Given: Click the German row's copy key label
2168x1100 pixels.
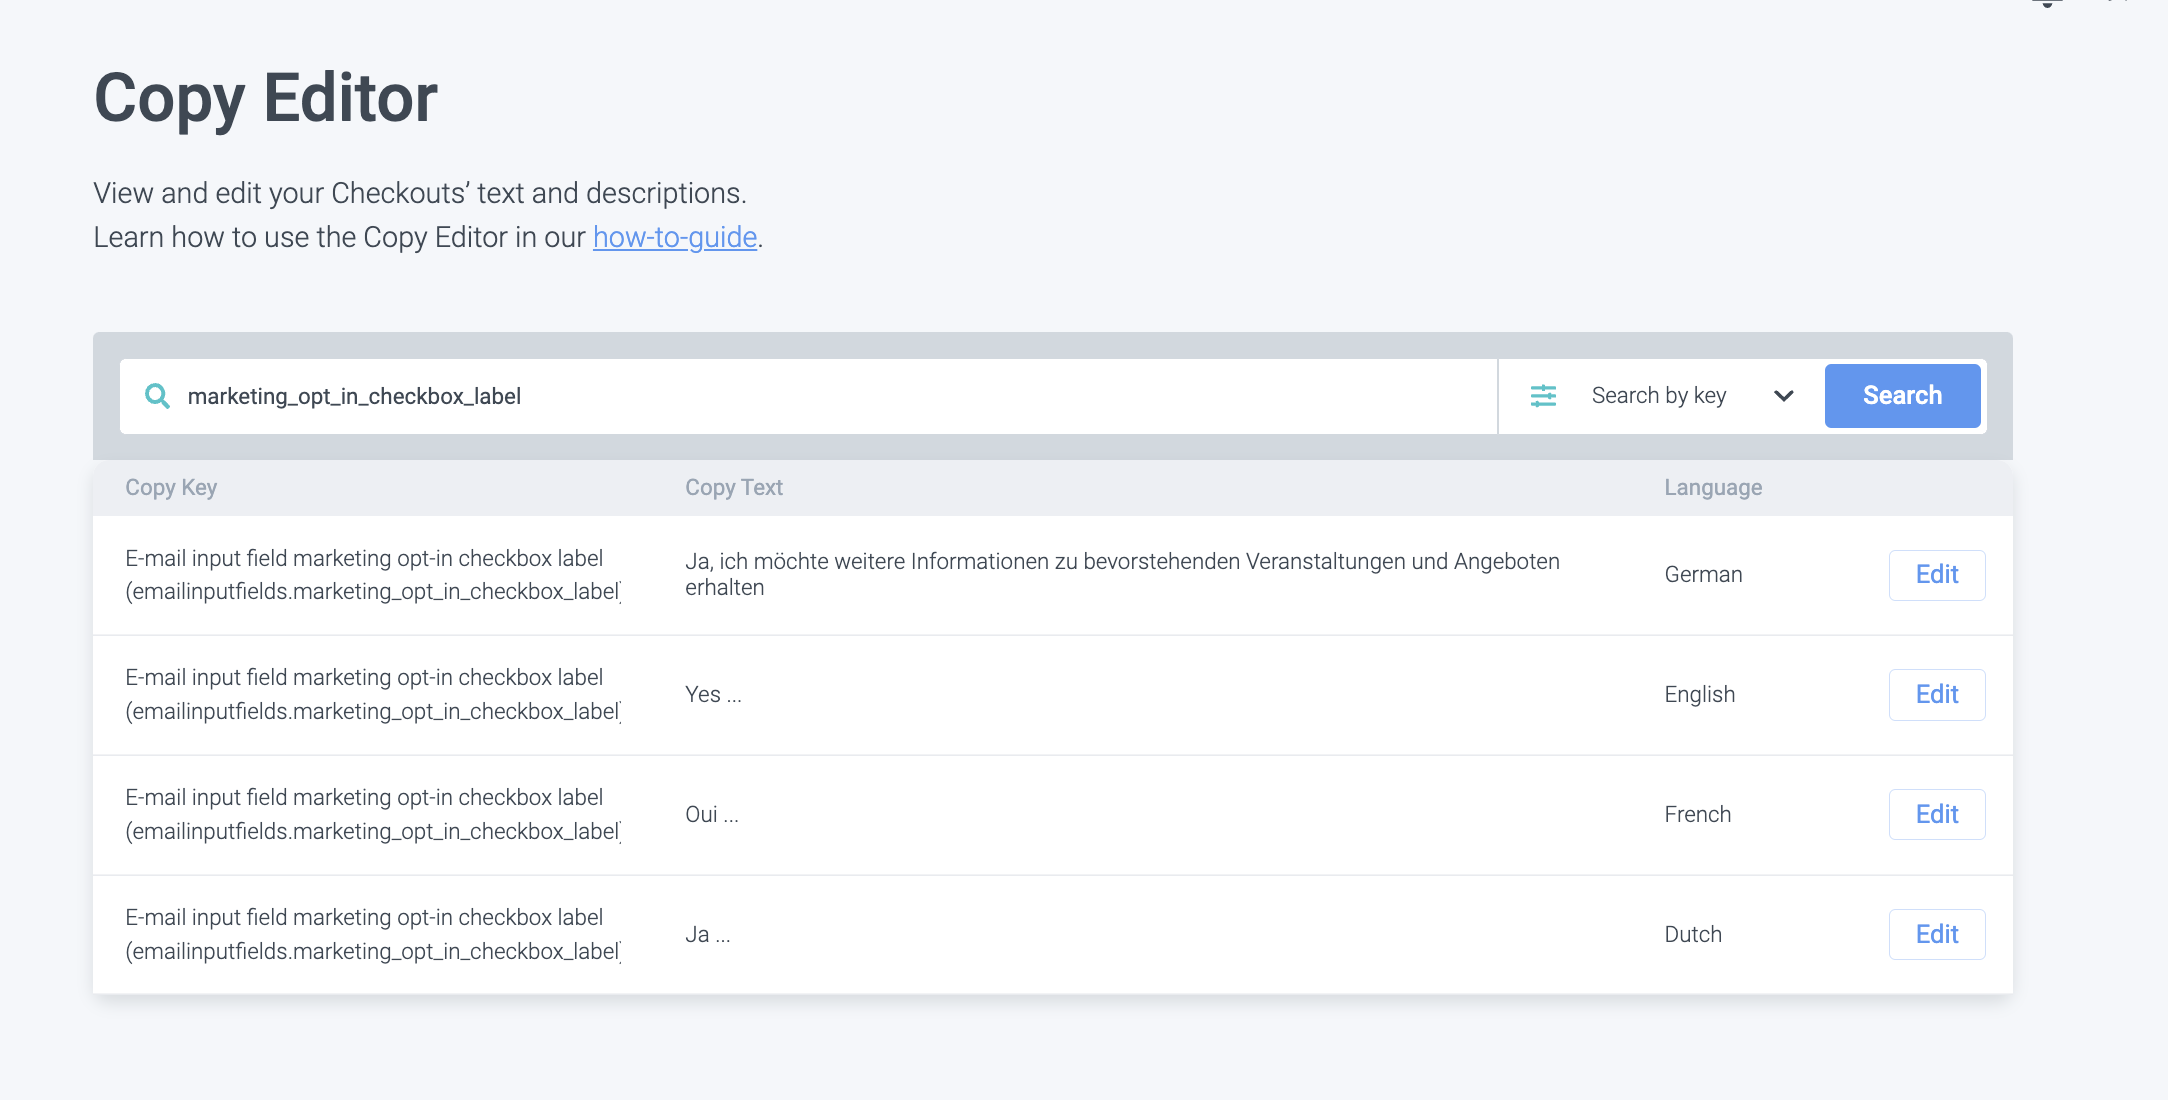Looking at the screenshot, I should coord(372,575).
